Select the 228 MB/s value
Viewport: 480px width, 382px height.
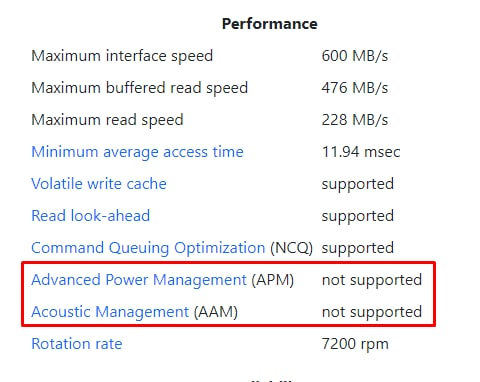pyautogui.click(x=355, y=120)
